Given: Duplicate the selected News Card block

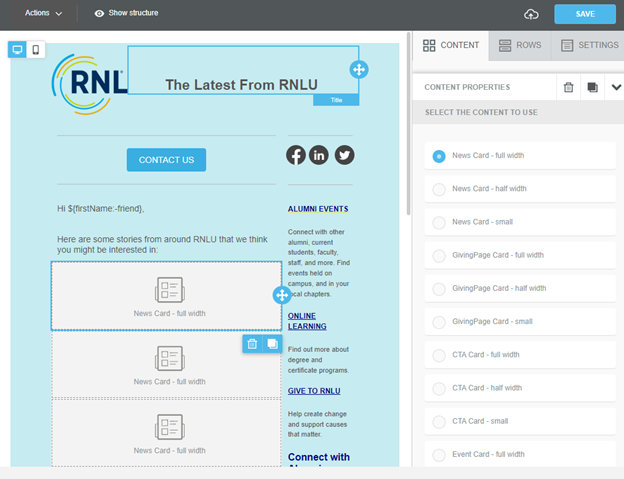Looking at the screenshot, I should click(x=273, y=344).
